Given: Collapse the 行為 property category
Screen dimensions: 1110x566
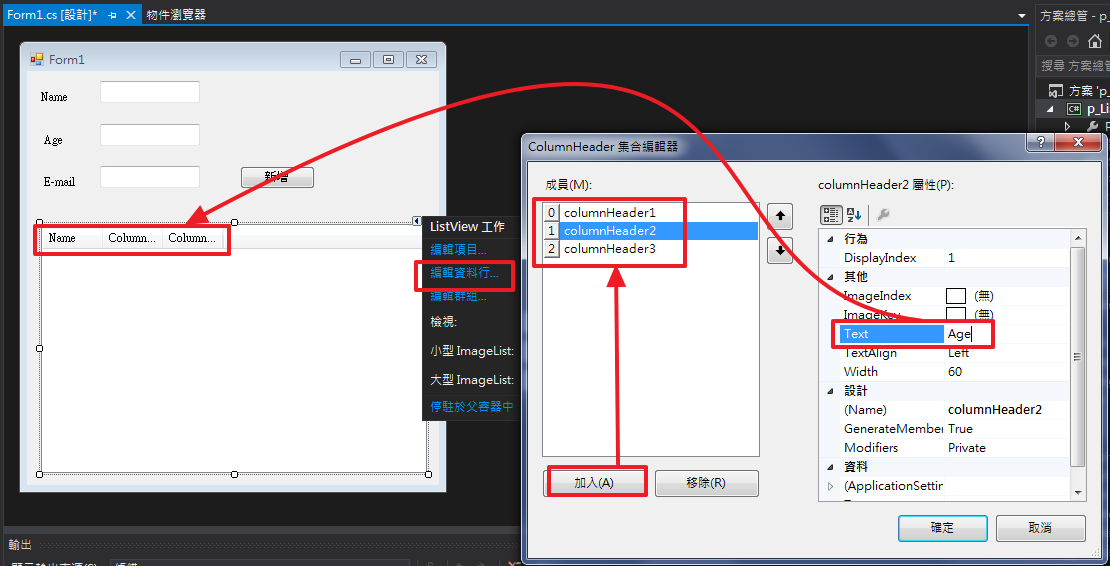Looking at the screenshot, I should click(830, 239).
